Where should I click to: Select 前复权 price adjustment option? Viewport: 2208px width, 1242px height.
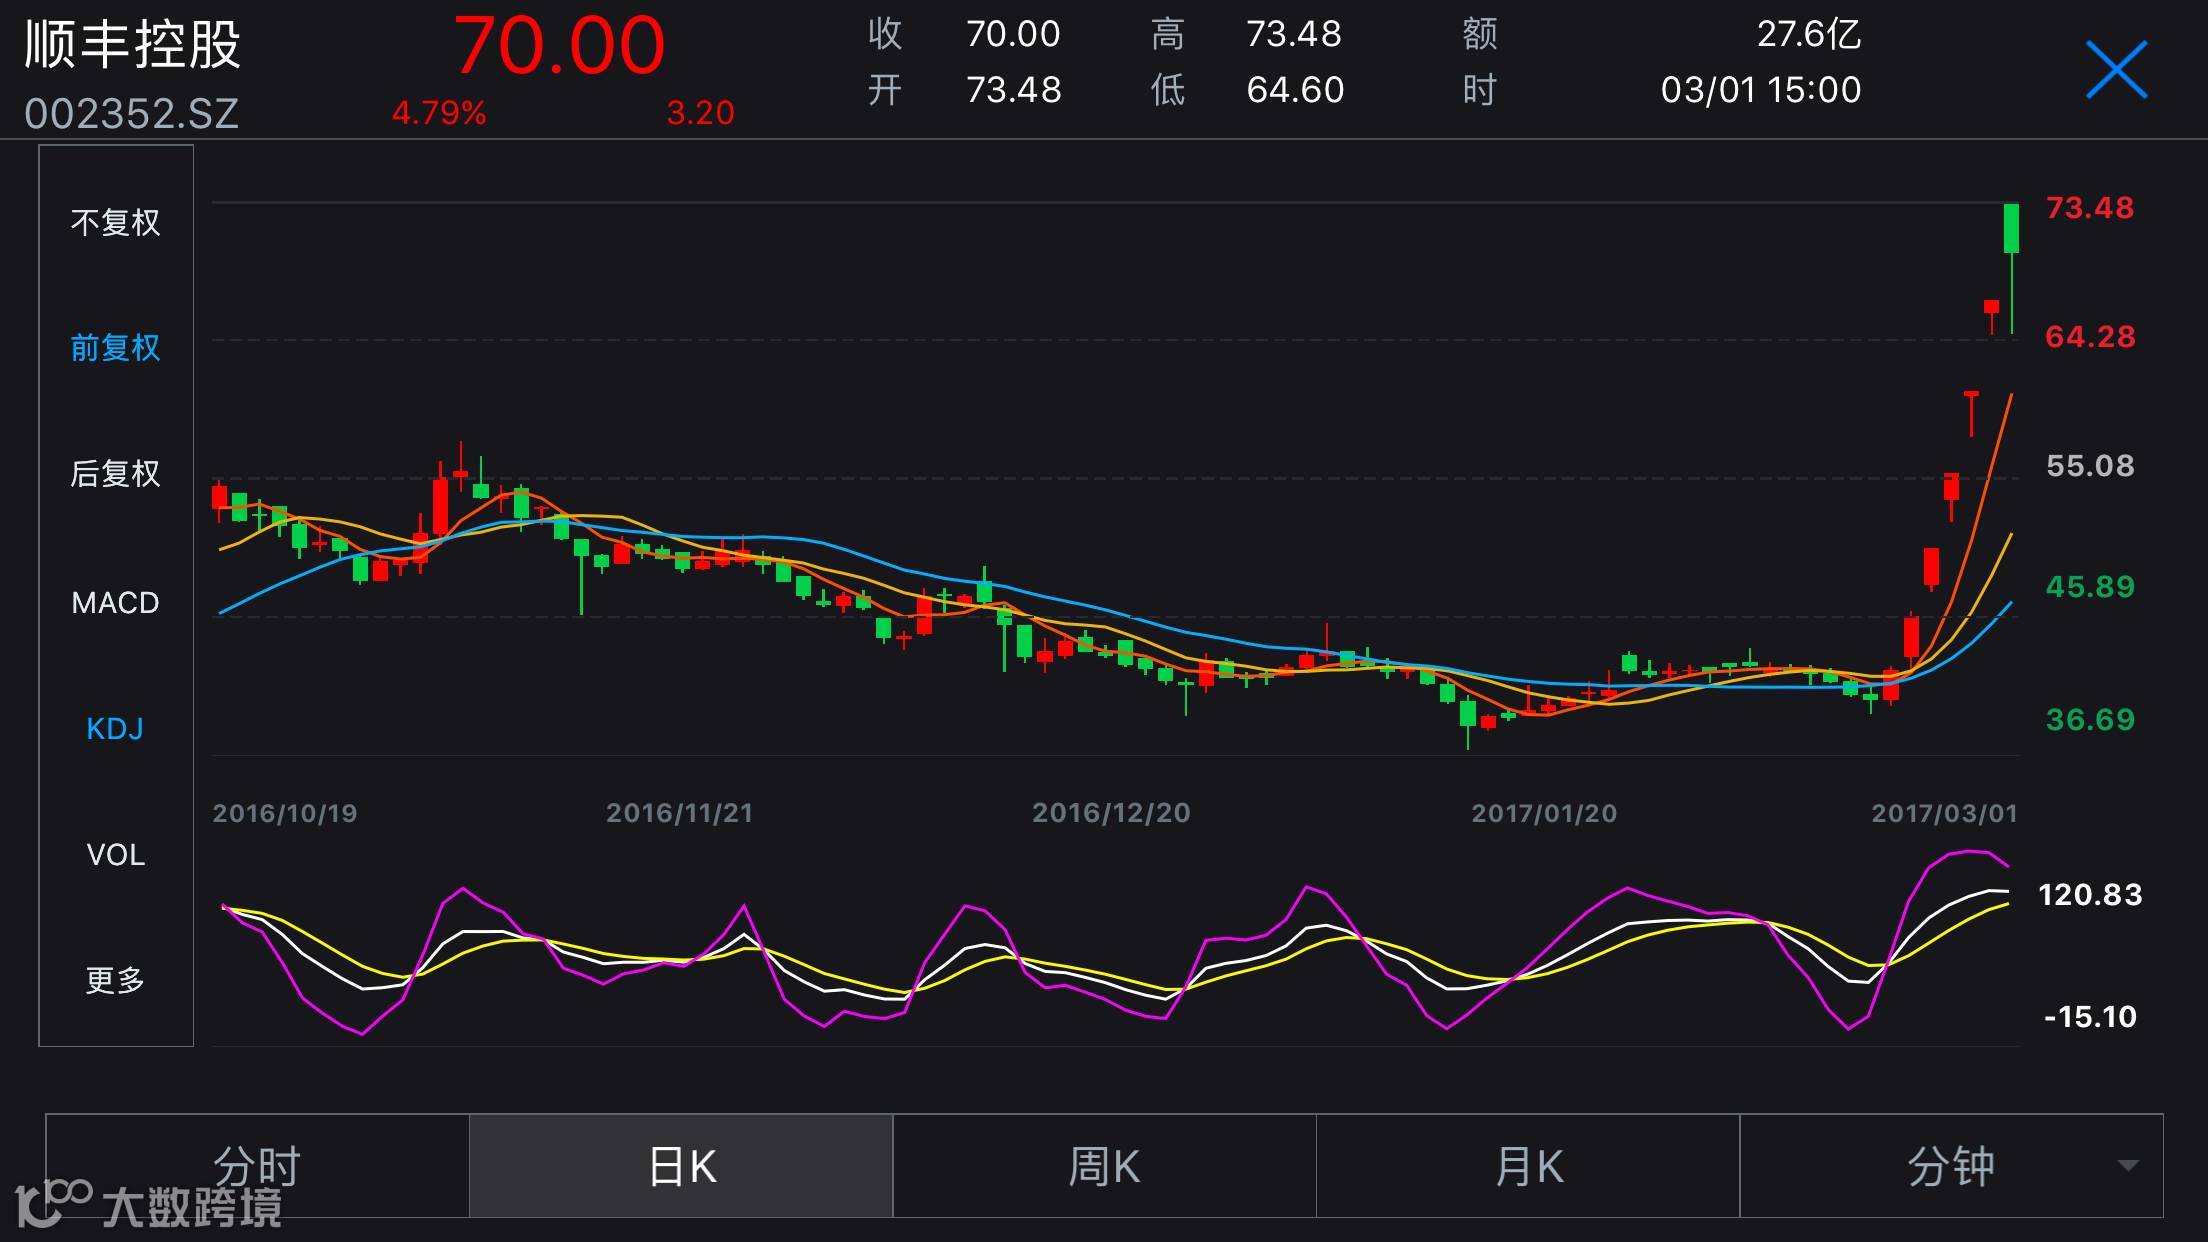point(115,348)
